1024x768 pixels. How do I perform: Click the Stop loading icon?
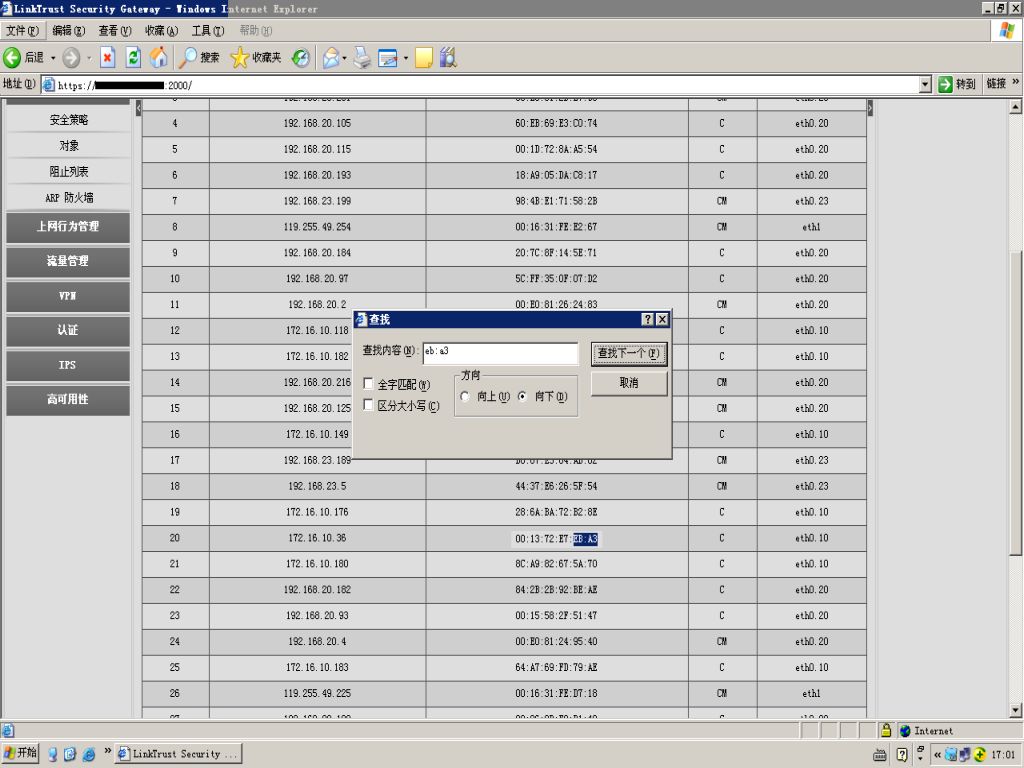click(x=108, y=57)
